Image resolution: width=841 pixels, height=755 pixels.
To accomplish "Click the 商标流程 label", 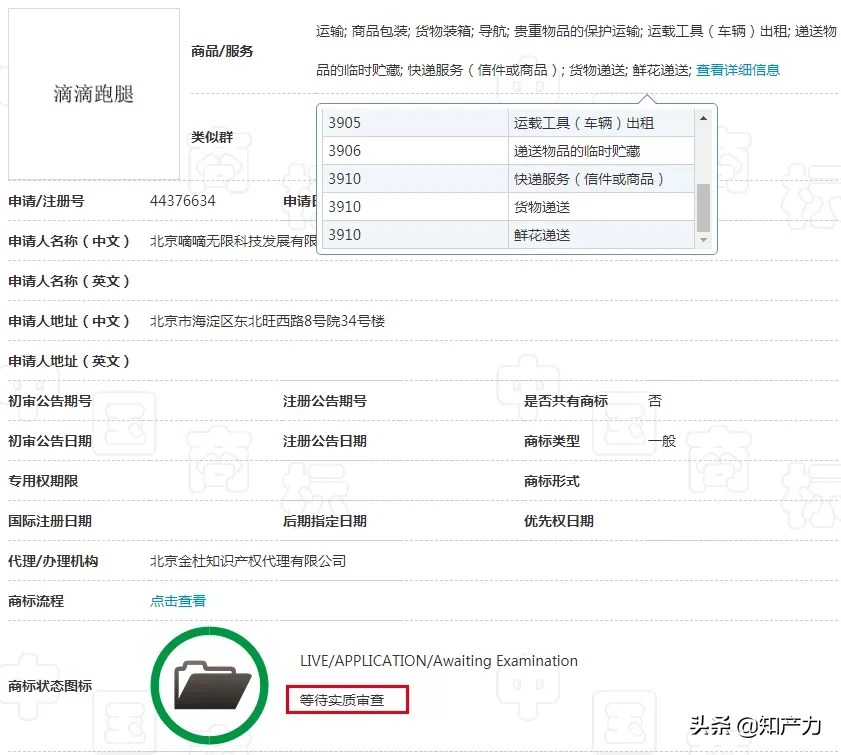I will [x=36, y=601].
